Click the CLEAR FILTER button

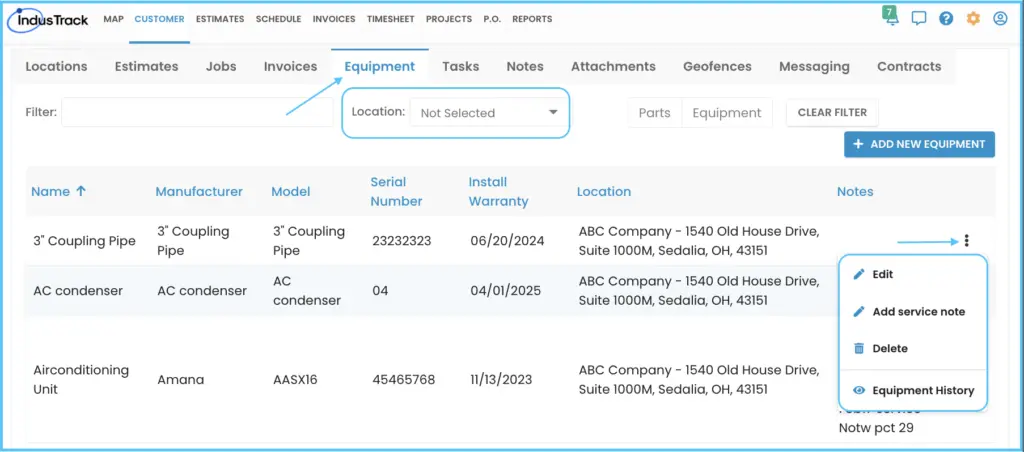(833, 112)
